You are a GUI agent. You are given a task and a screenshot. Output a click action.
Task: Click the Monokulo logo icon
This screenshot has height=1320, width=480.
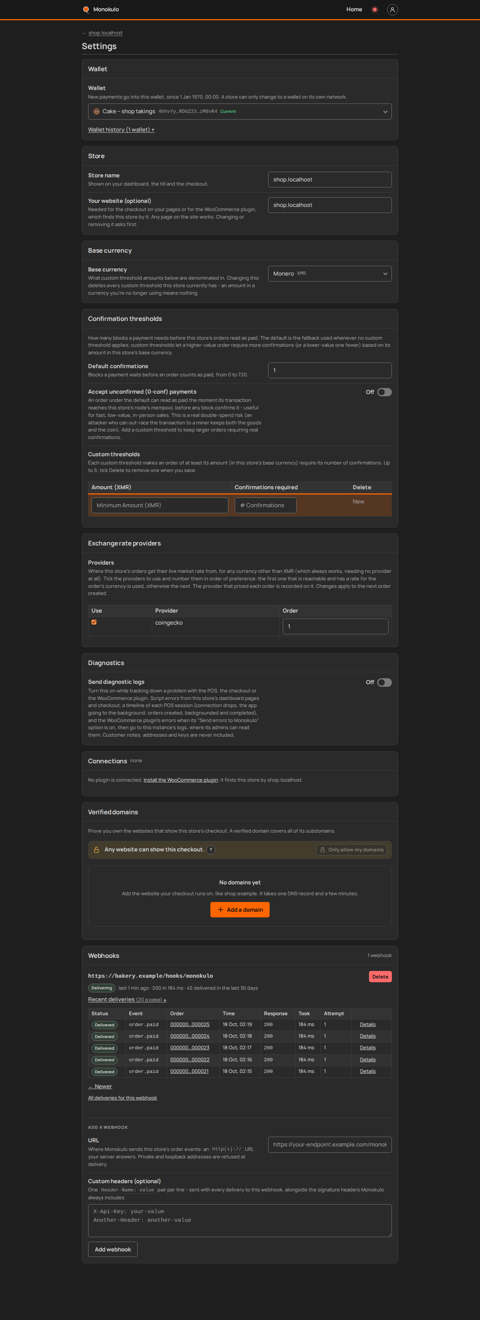point(86,9)
